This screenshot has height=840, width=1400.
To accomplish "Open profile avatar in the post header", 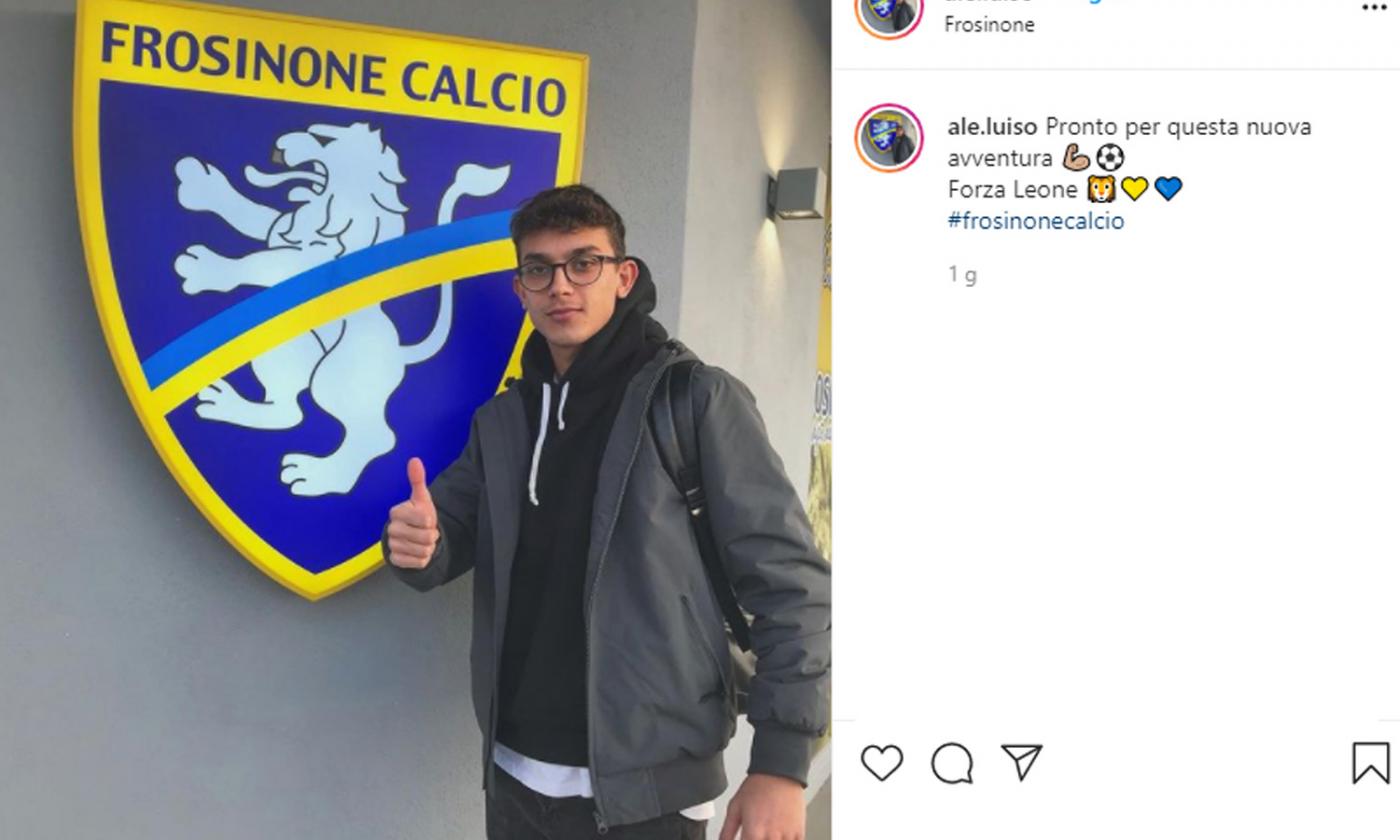I will click(888, 12).
